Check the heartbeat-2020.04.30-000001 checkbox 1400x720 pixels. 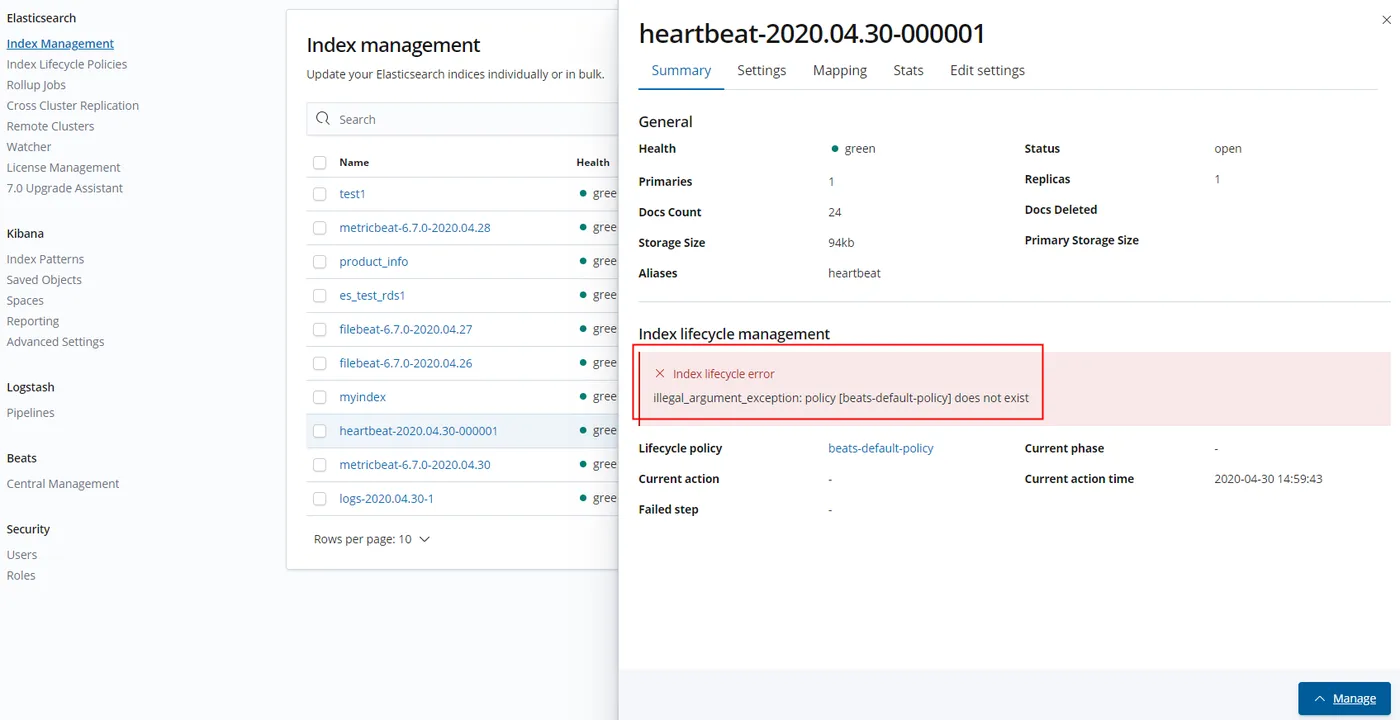point(320,431)
